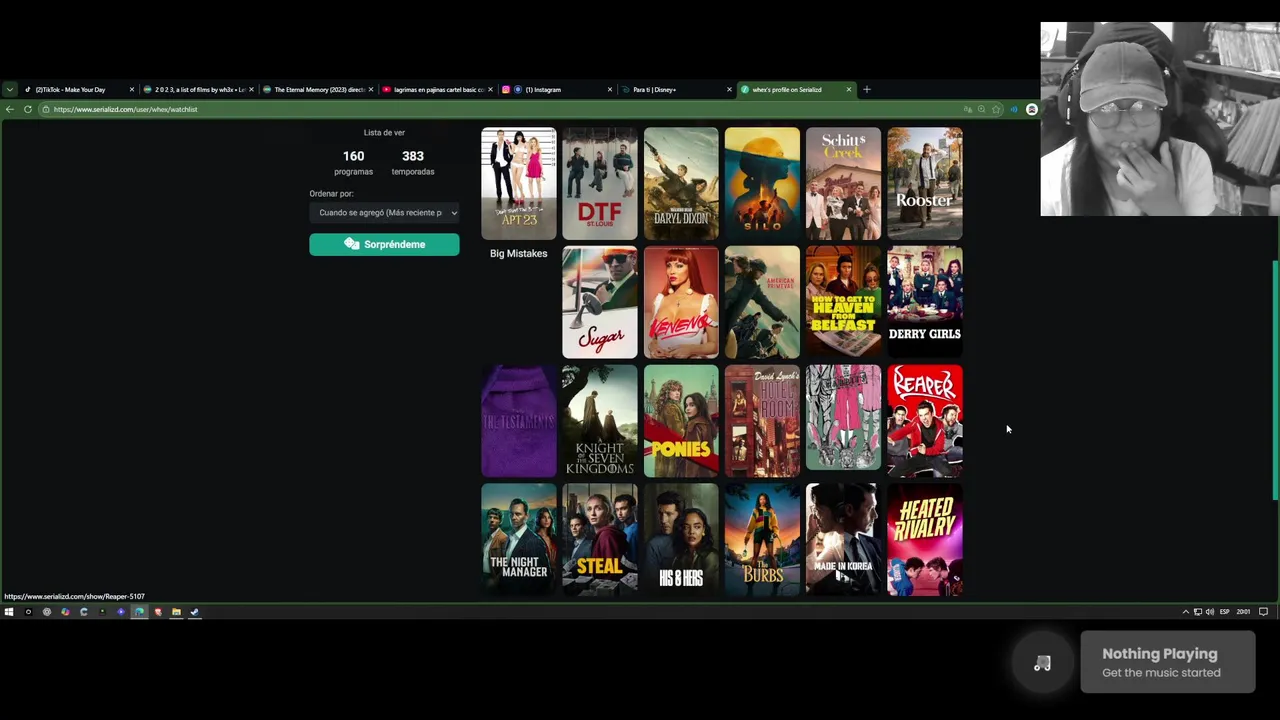Open the Steal show poster
Viewport: 1280px width, 720px height.
pyautogui.click(x=600, y=540)
